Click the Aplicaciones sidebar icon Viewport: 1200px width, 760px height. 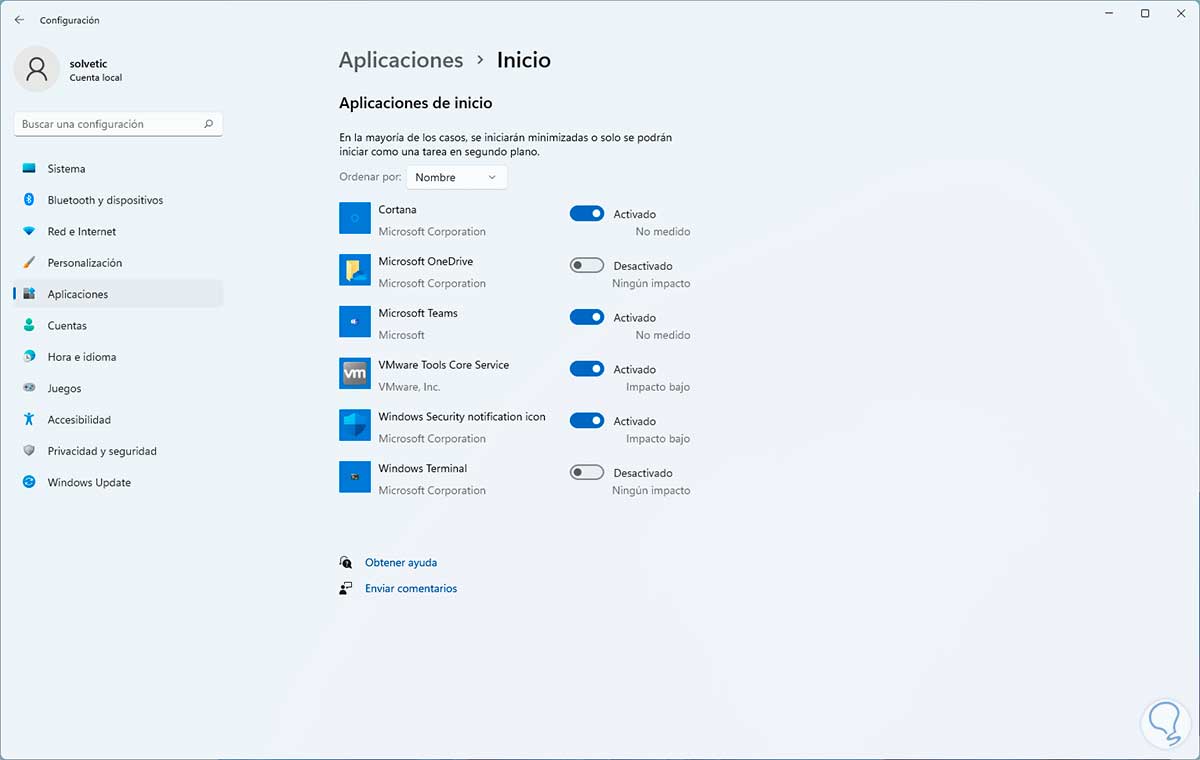point(29,294)
